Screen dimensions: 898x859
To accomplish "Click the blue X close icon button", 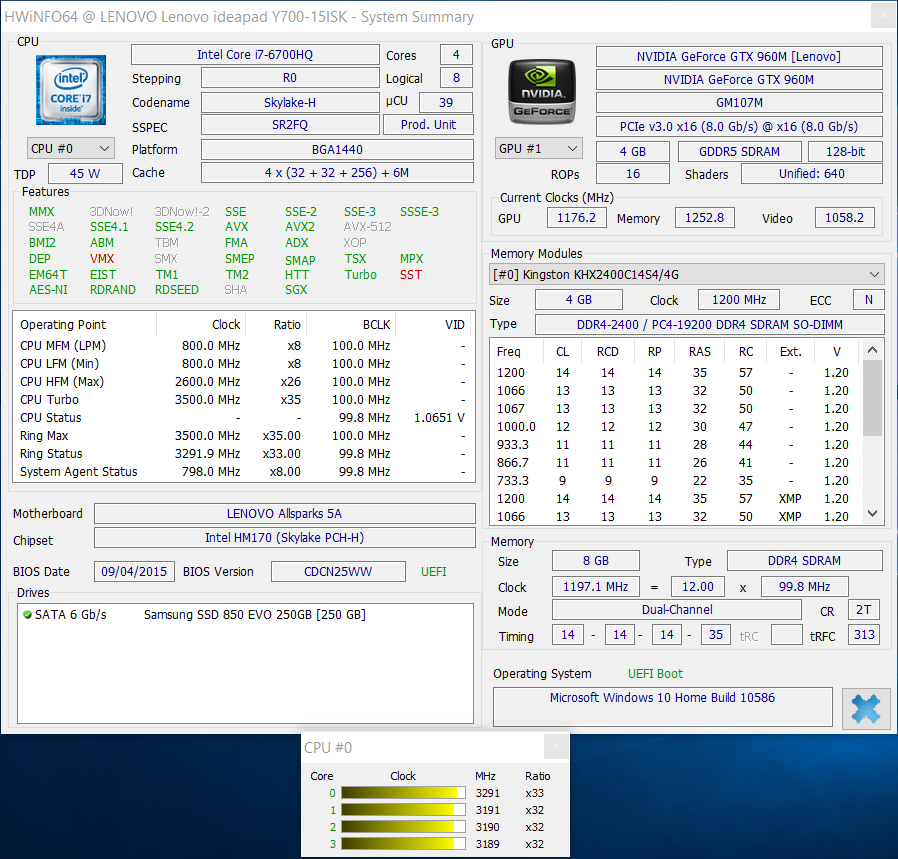I will (x=865, y=708).
